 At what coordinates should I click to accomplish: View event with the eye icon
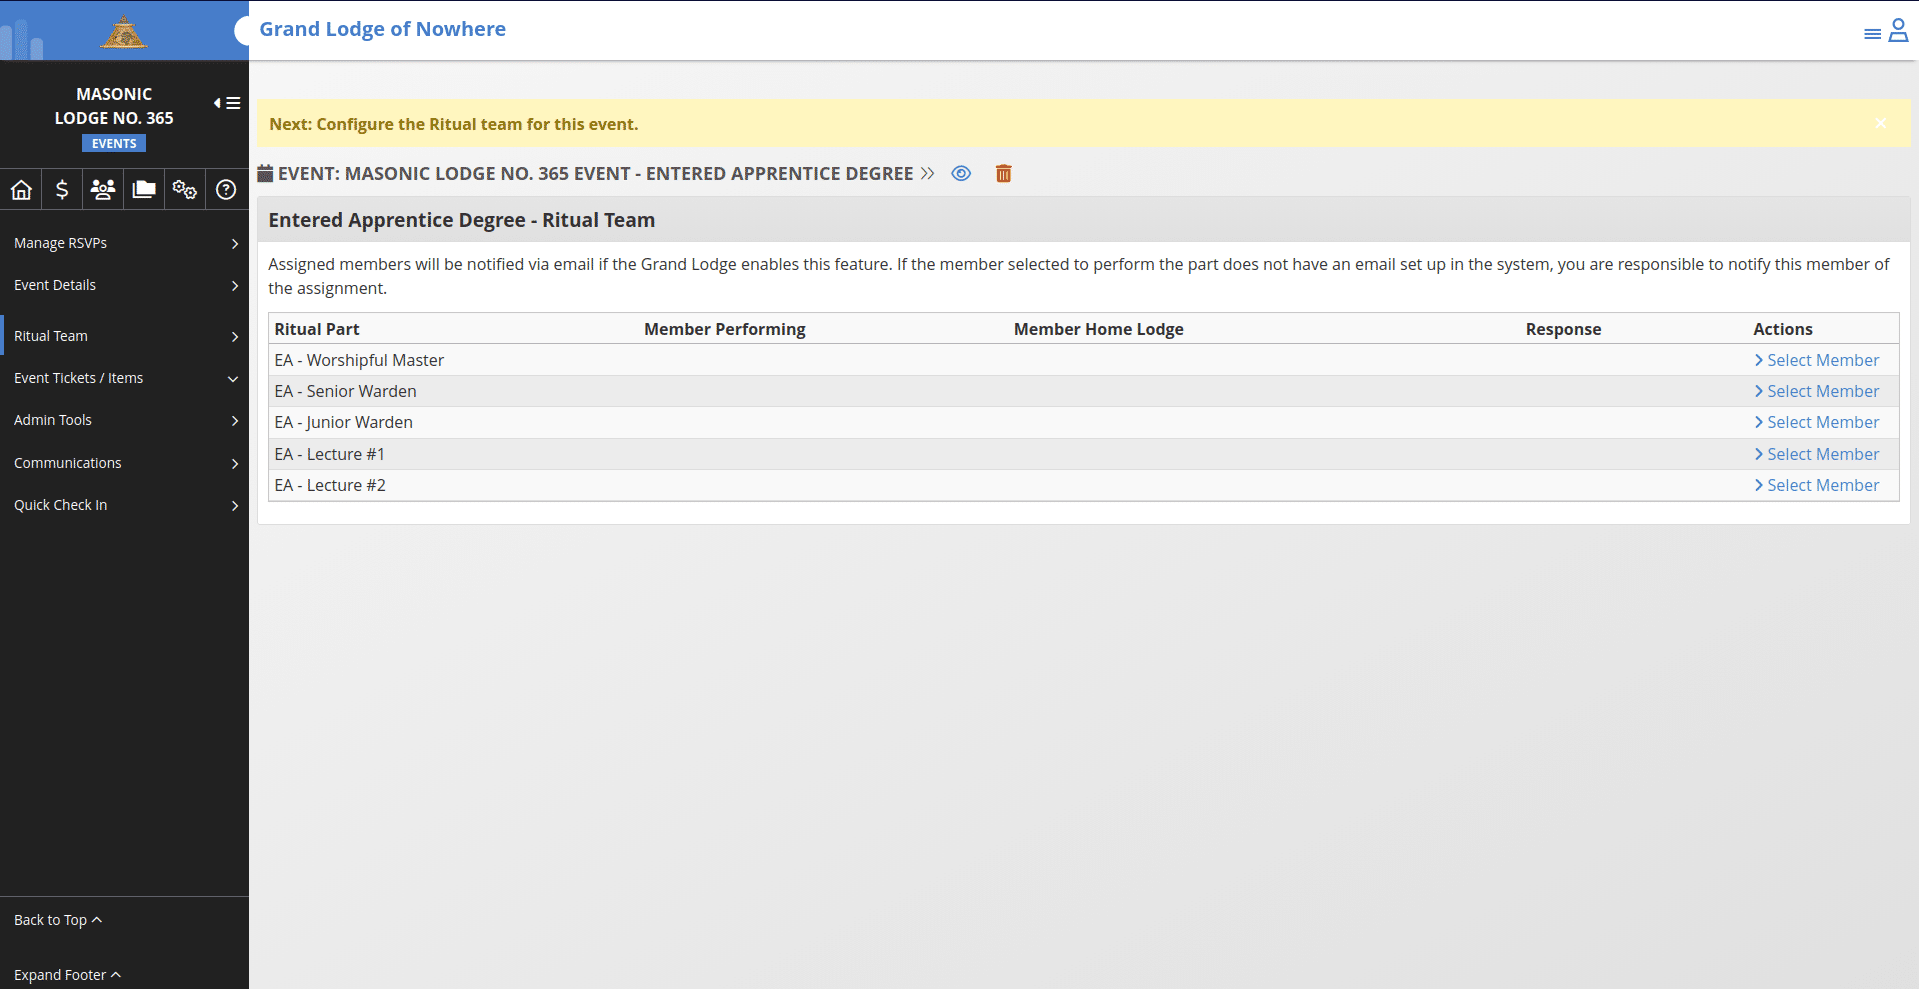pos(961,173)
